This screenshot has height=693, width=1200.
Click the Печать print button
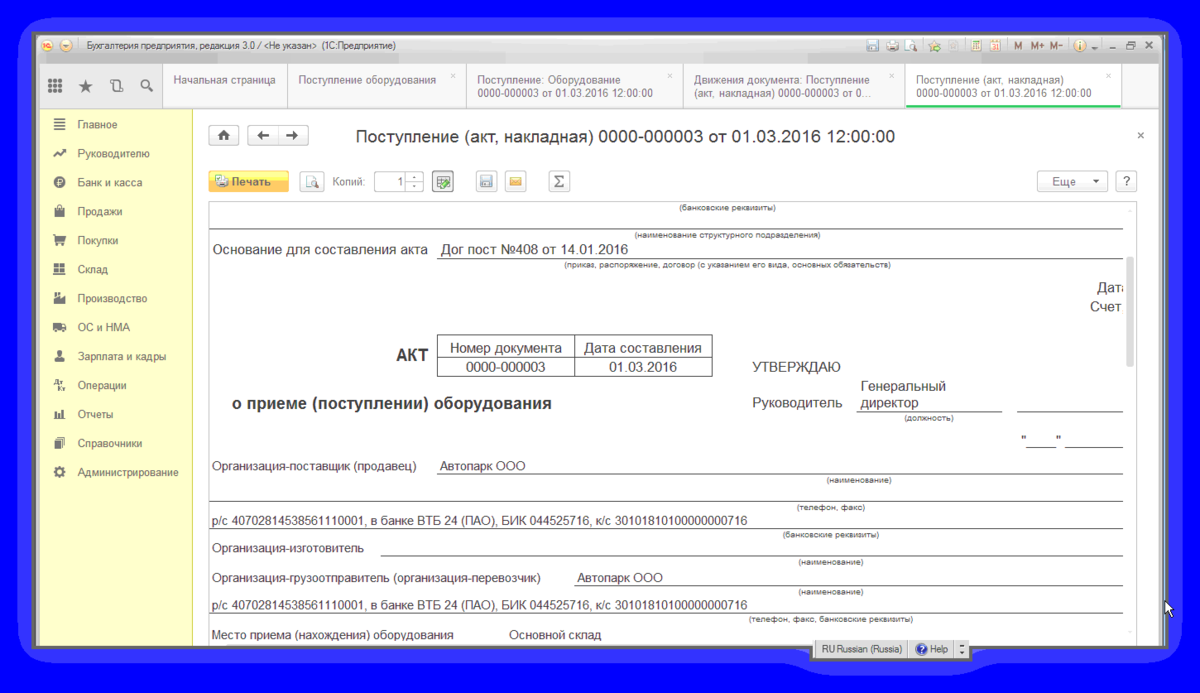pyautogui.click(x=248, y=182)
